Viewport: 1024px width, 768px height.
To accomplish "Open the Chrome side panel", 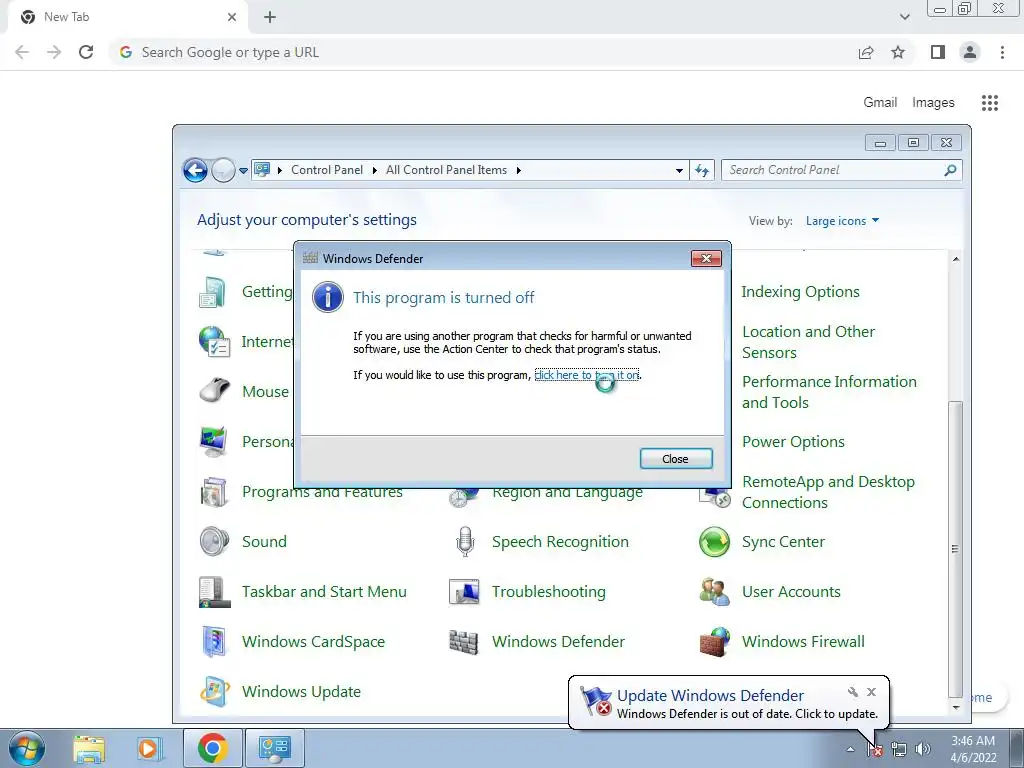I will point(938,52).
